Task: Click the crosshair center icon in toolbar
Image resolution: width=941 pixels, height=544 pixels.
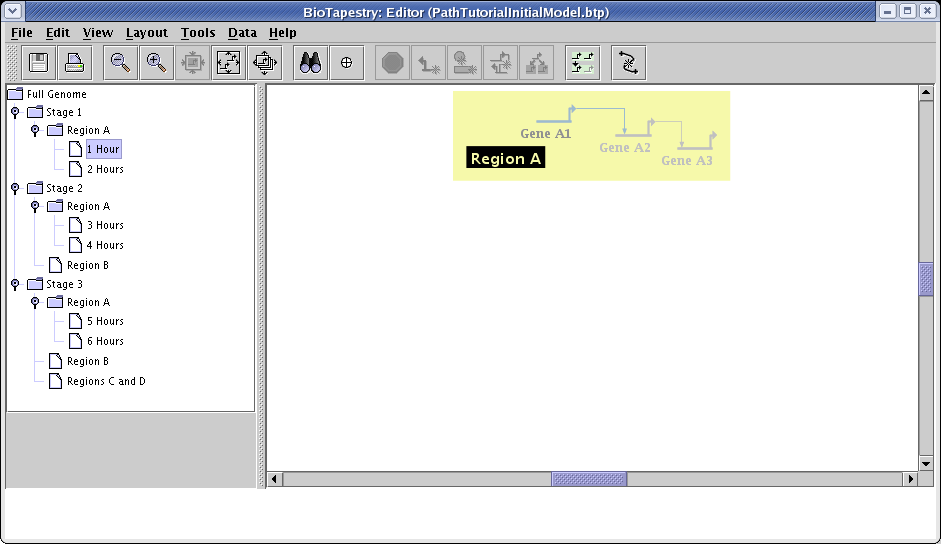Action: pyautogui.click(x=347, y=63)
